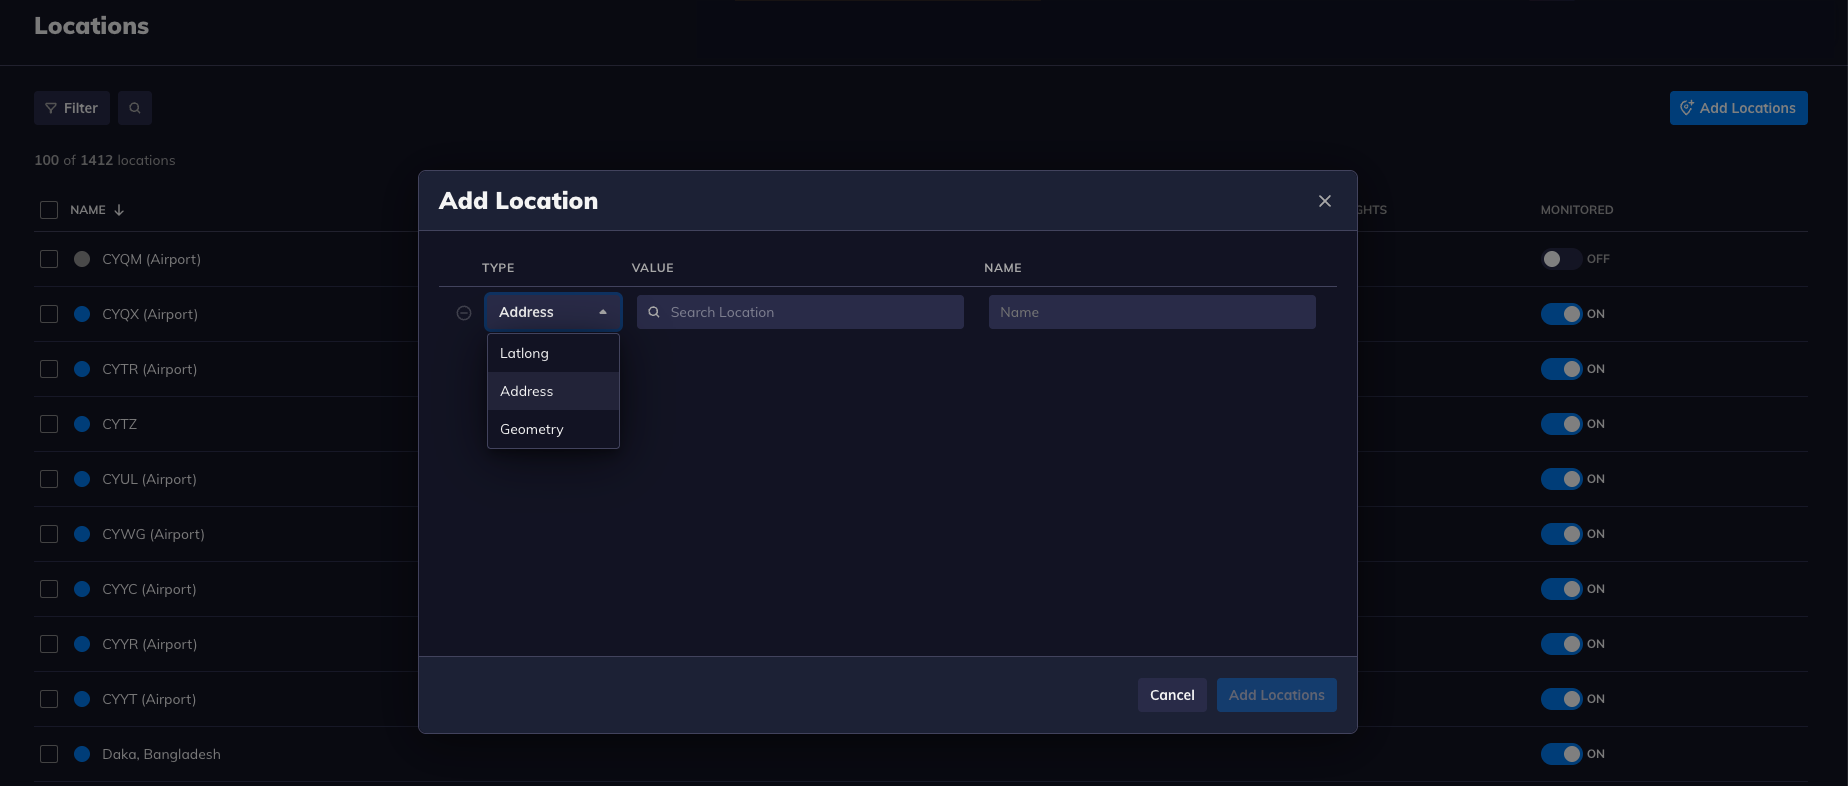Screen dimensions: 1848x786
Task: Check the CYYC (Airport) checkbox
Action: click(x=49, y=589)
